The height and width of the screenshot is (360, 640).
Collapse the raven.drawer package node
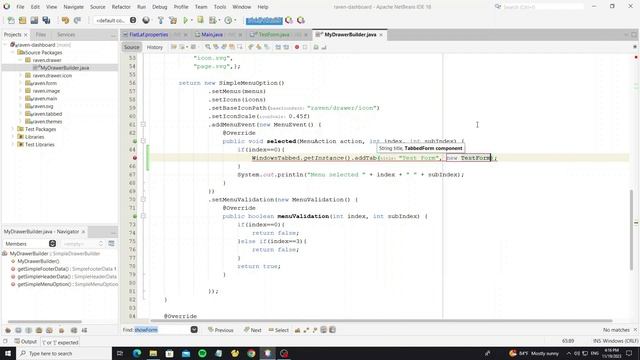(20, 60)
